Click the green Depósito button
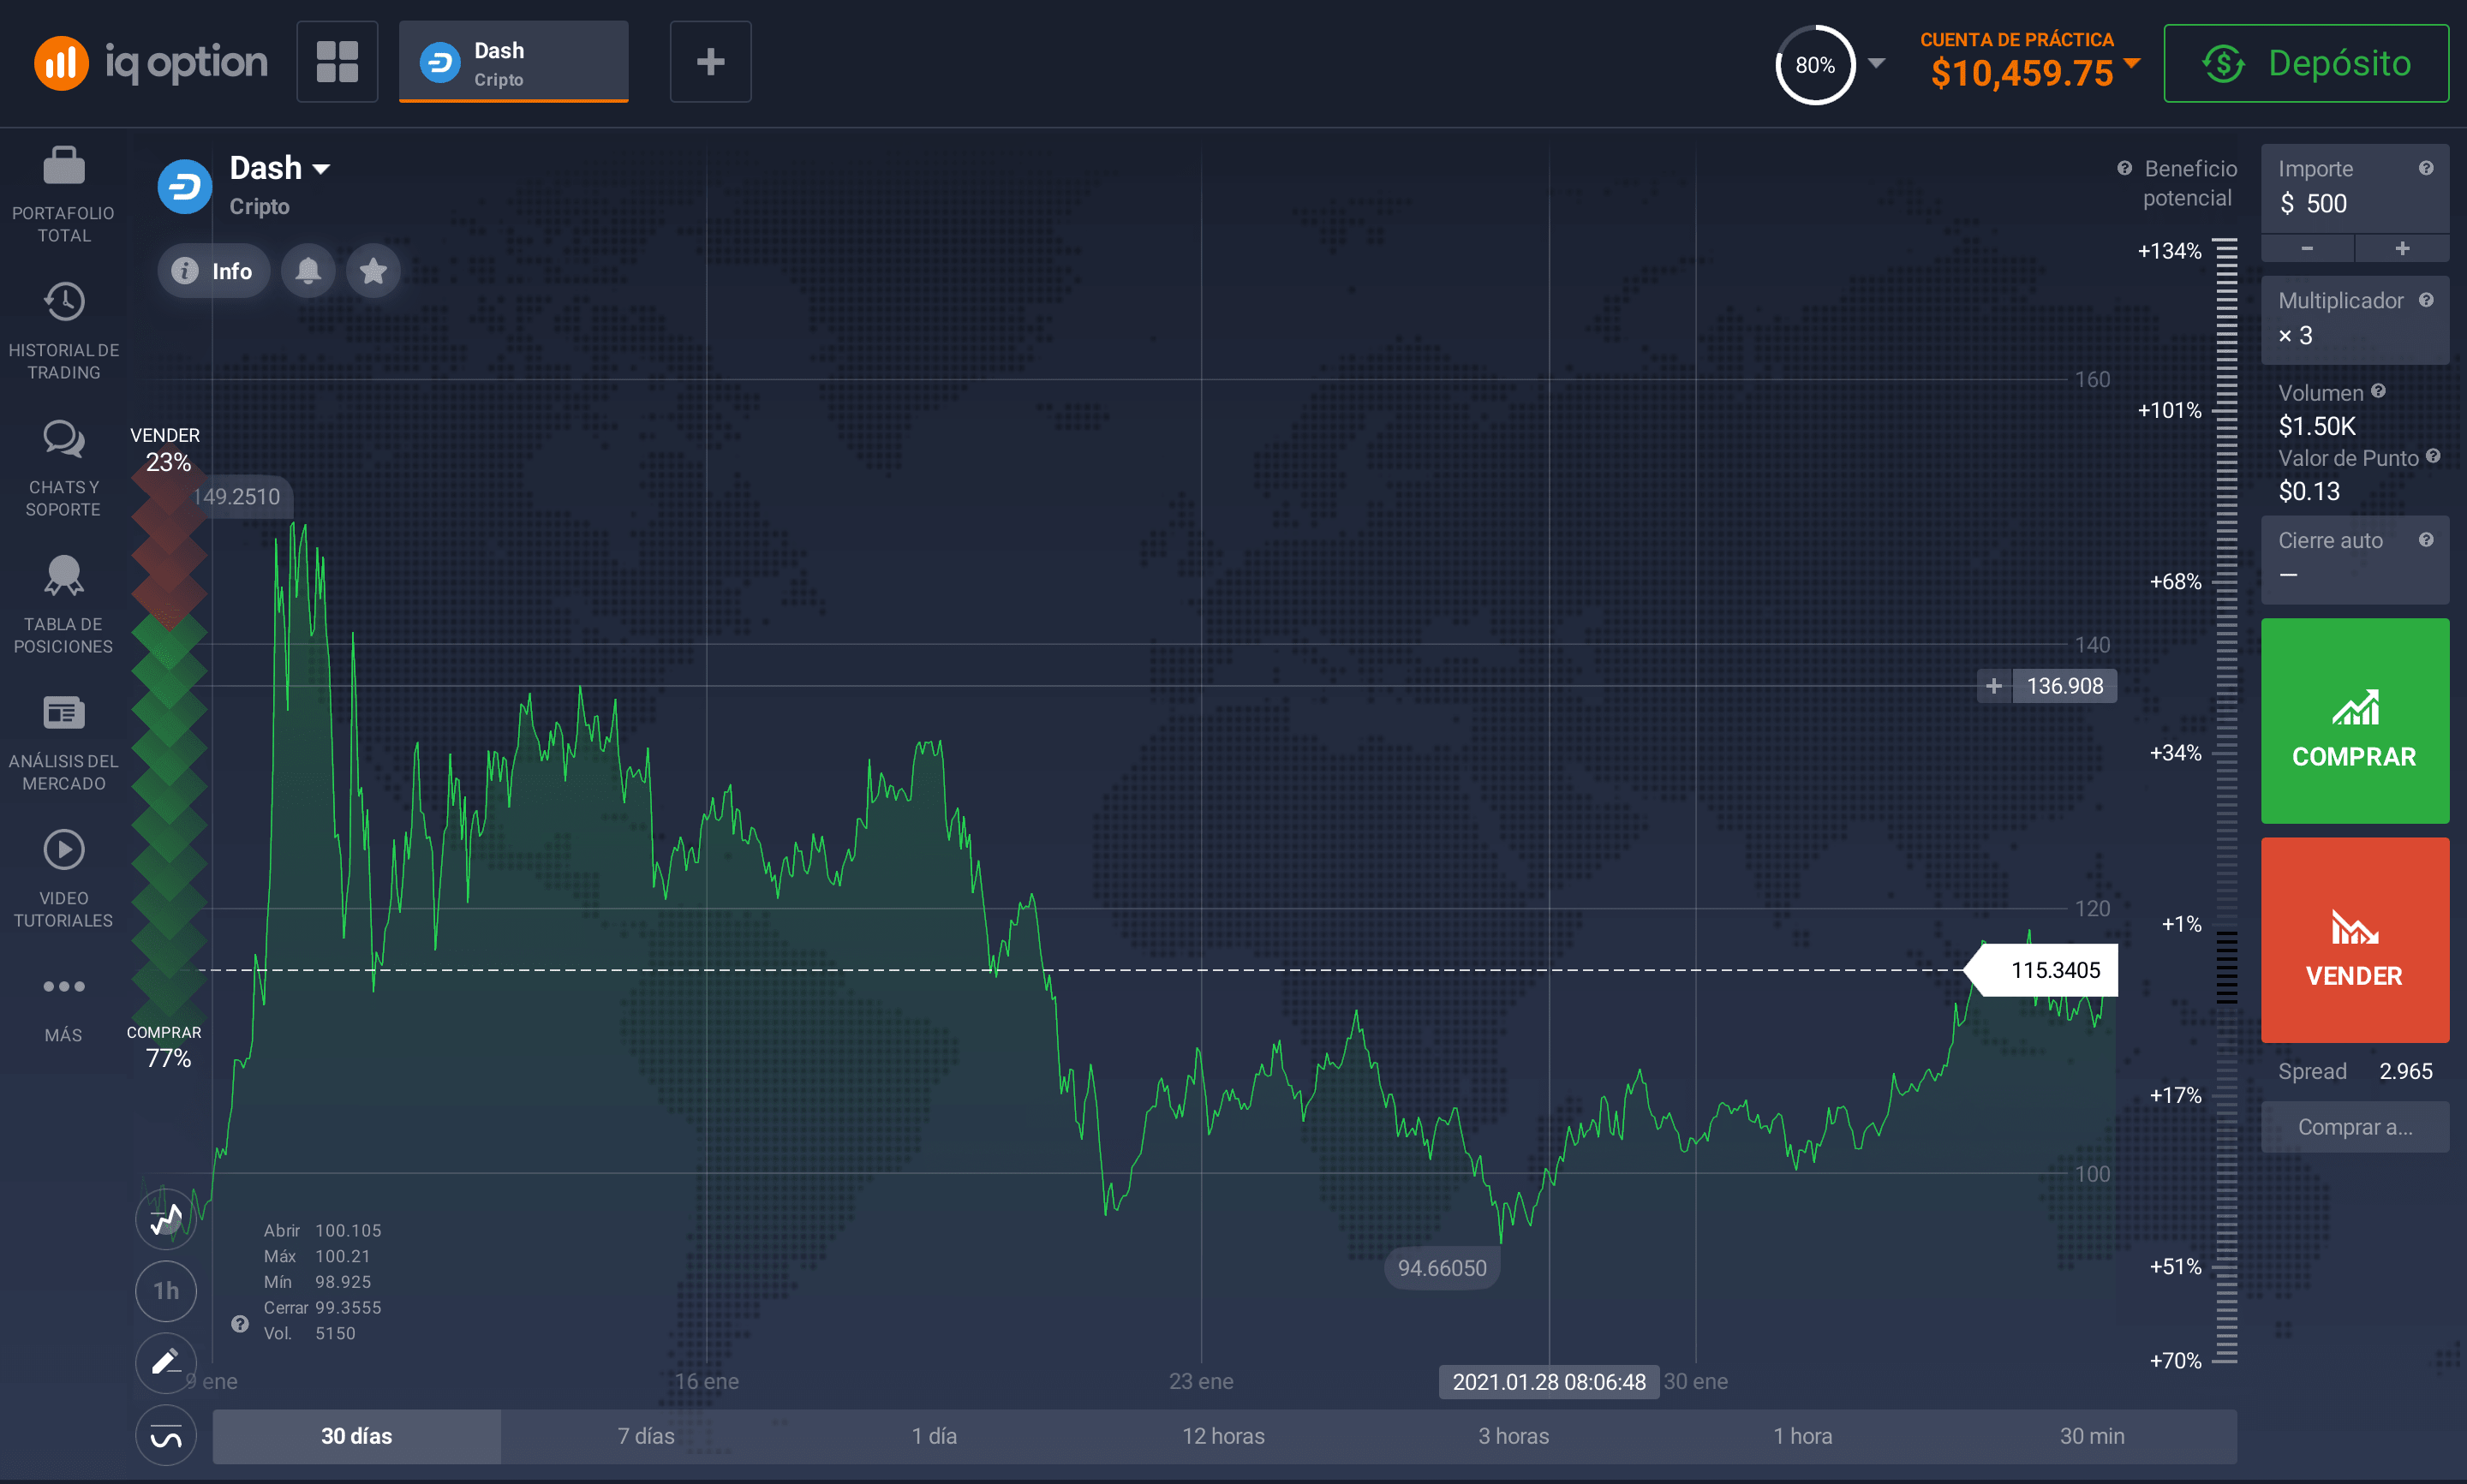2467x1484 pixels. [2306, 63]
